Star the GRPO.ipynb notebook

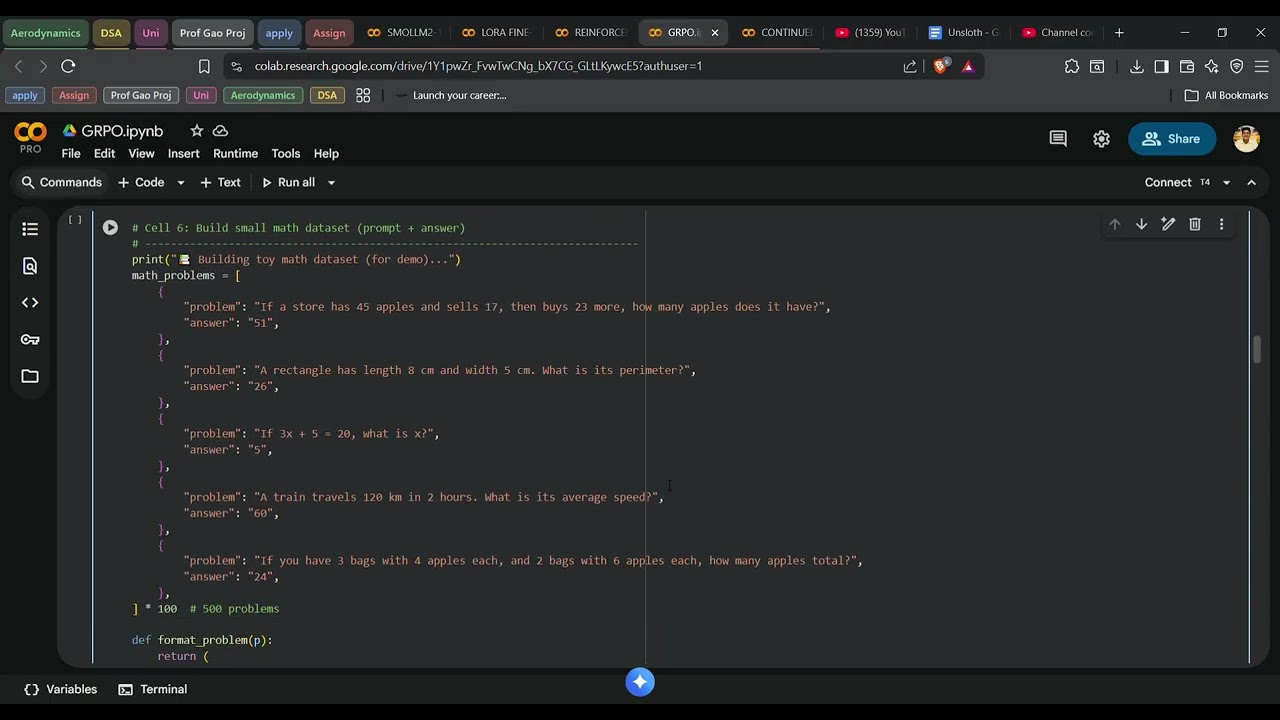tap(197, 131)
